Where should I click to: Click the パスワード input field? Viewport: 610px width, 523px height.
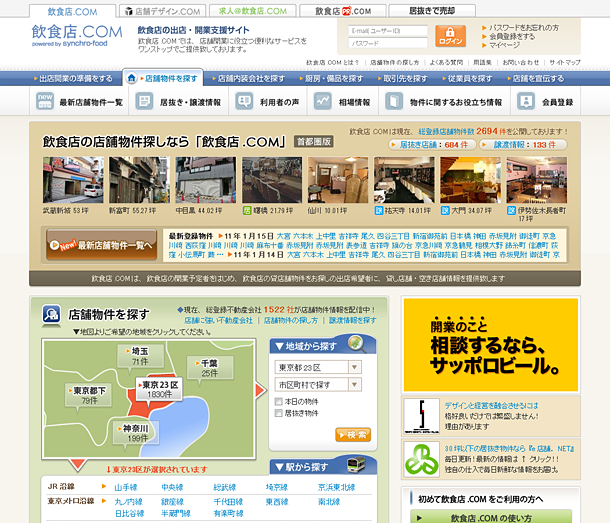click(x=388, y=43)
